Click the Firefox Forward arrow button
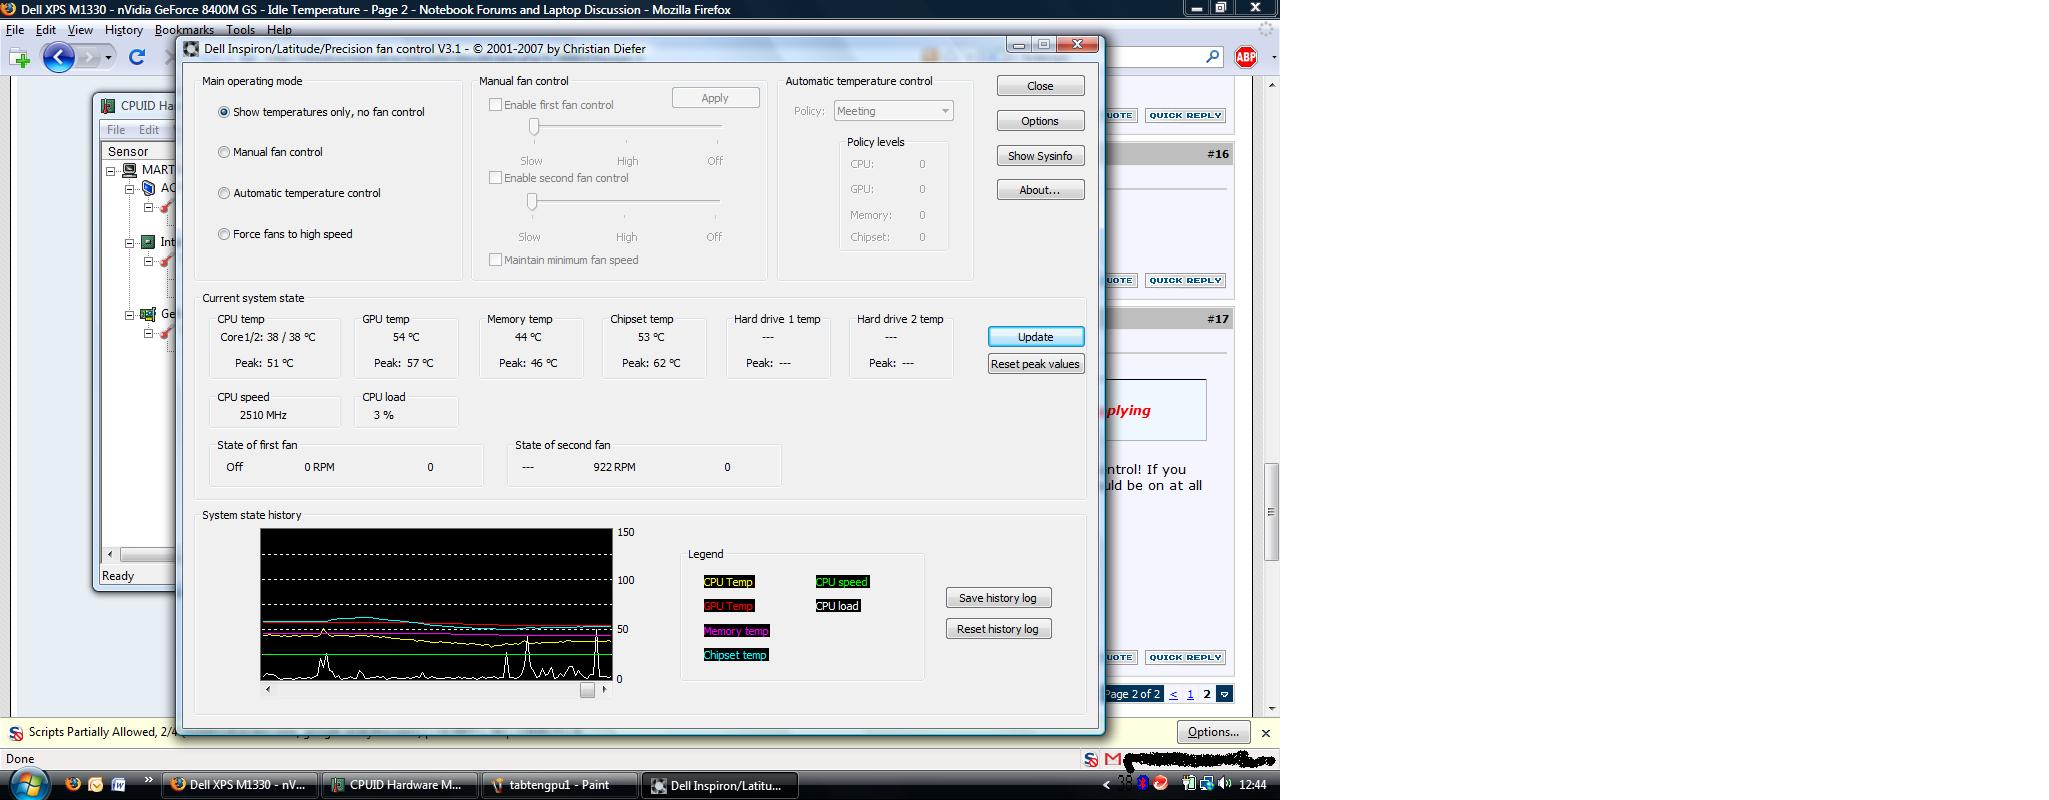Screen dimensions: 2049x800 89,58
